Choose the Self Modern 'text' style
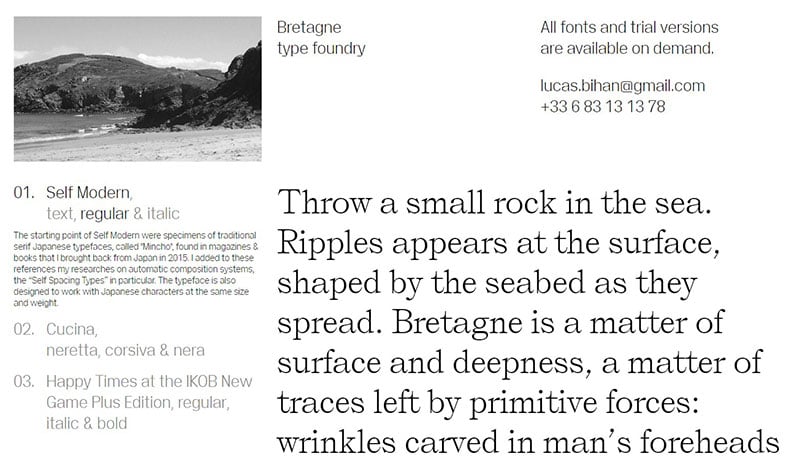The width and height of the screenshot is (800, 459). (x=61, y=214)
